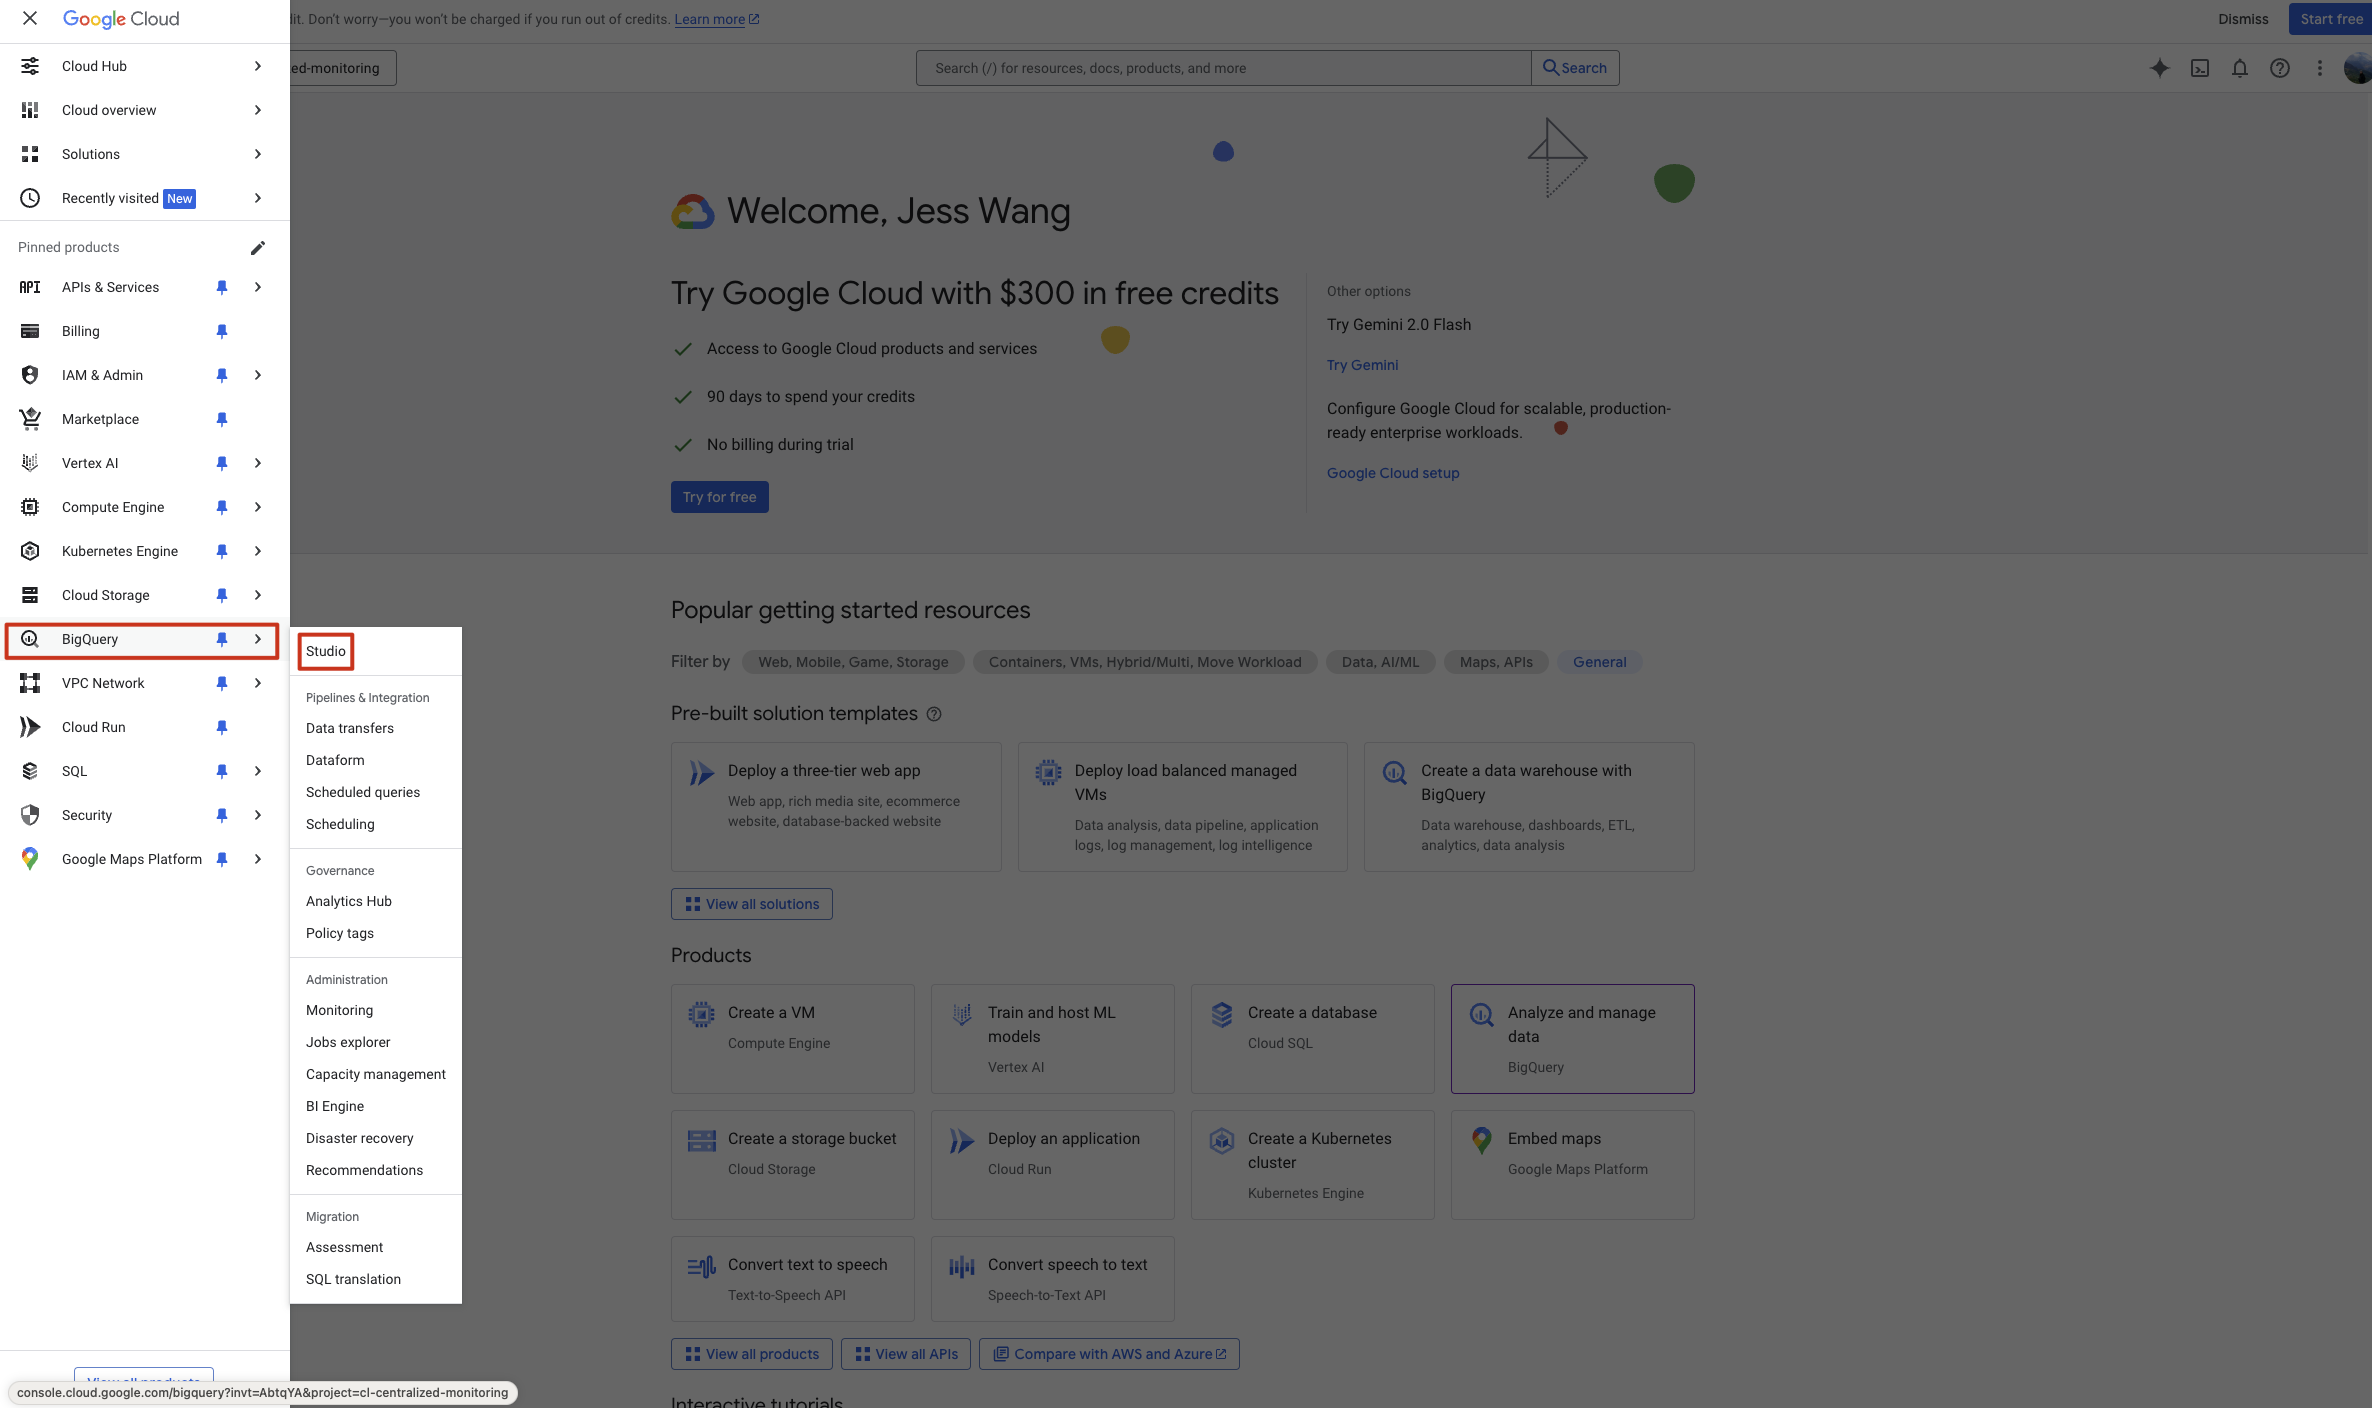Click the Kubernetes Engine icon

coord(30,551)
